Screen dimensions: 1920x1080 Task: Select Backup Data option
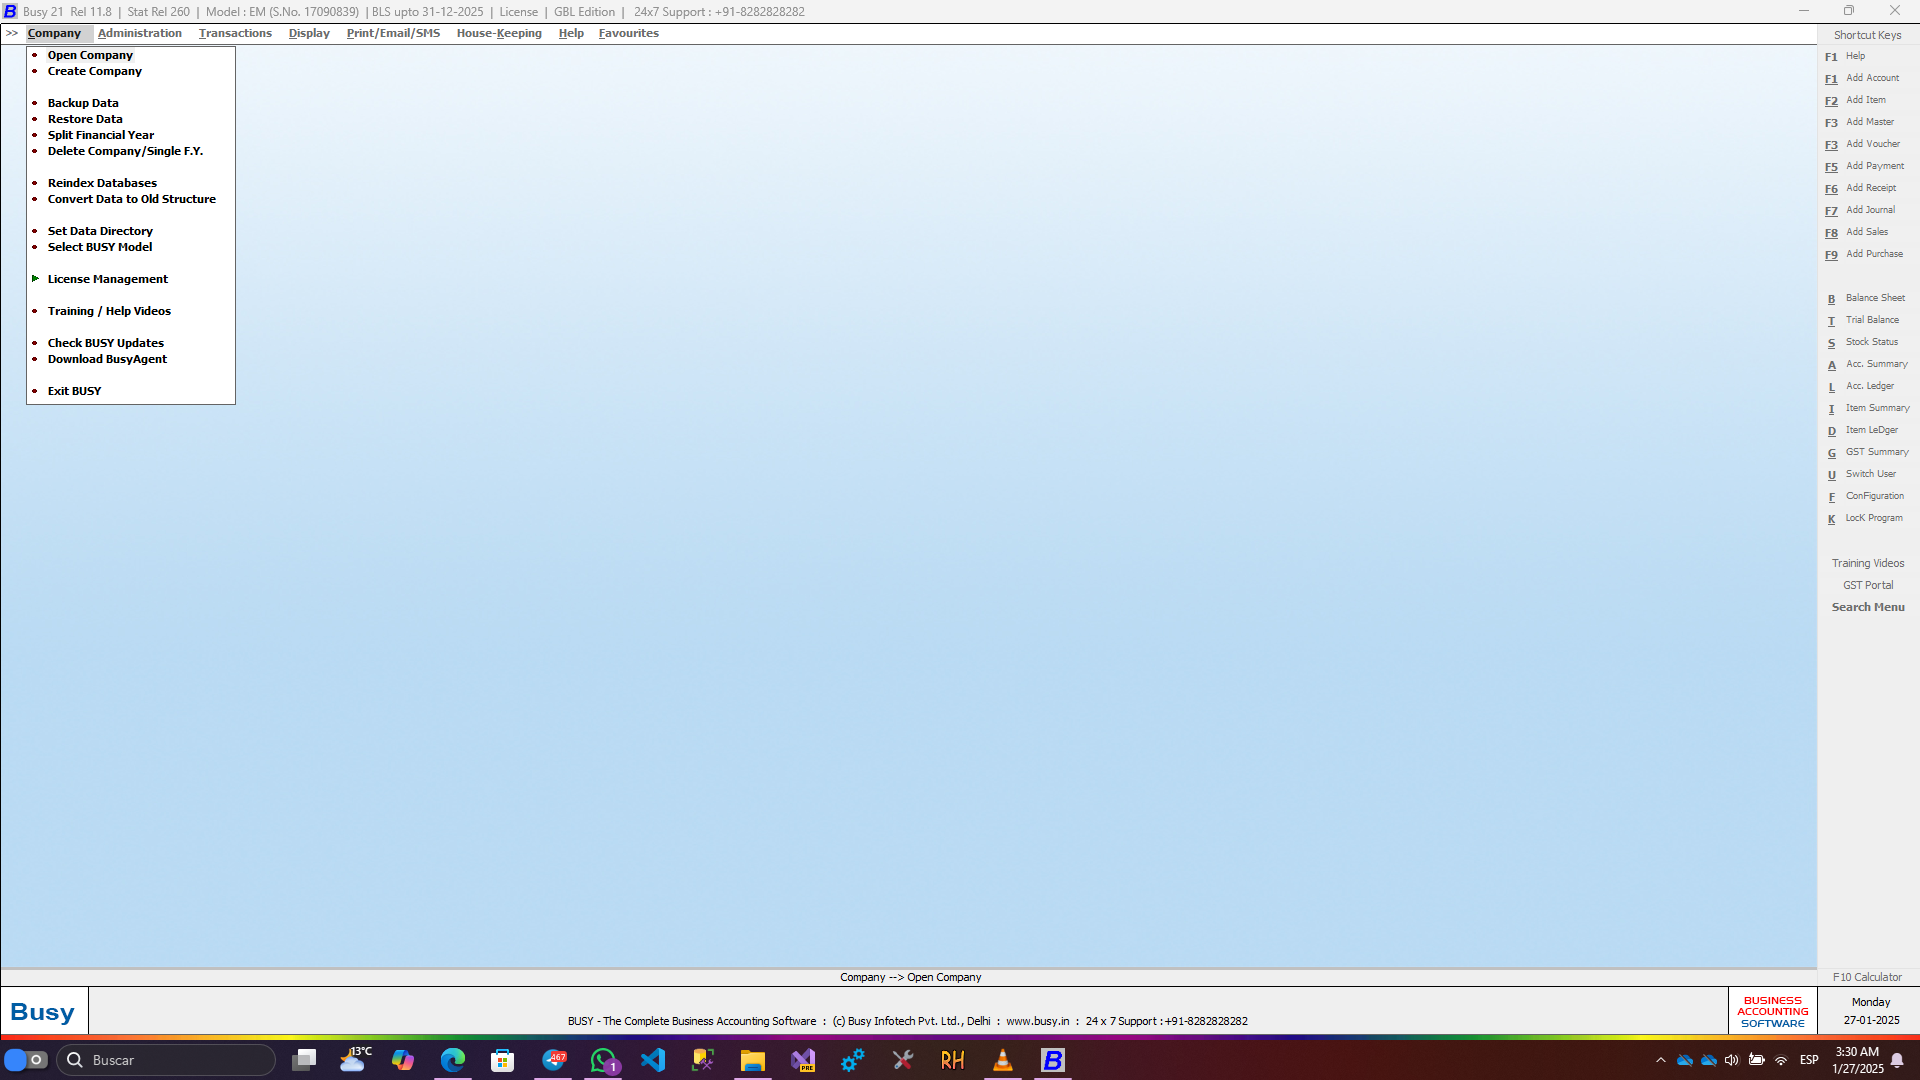click(83, 103)
